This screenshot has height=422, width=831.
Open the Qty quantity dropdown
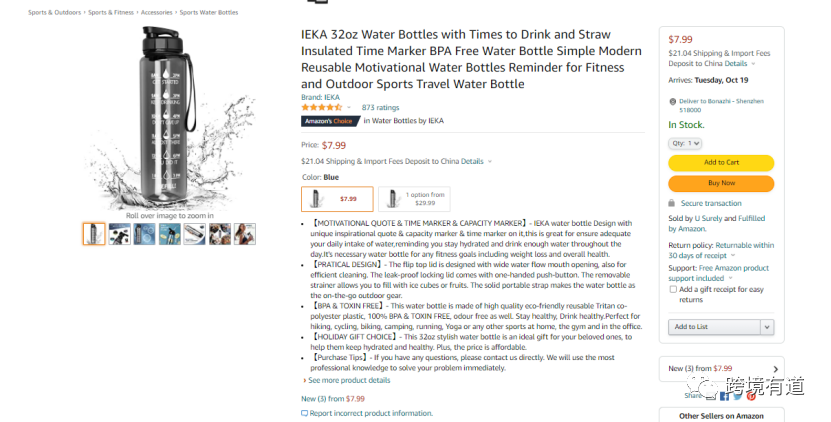(685, 144)
